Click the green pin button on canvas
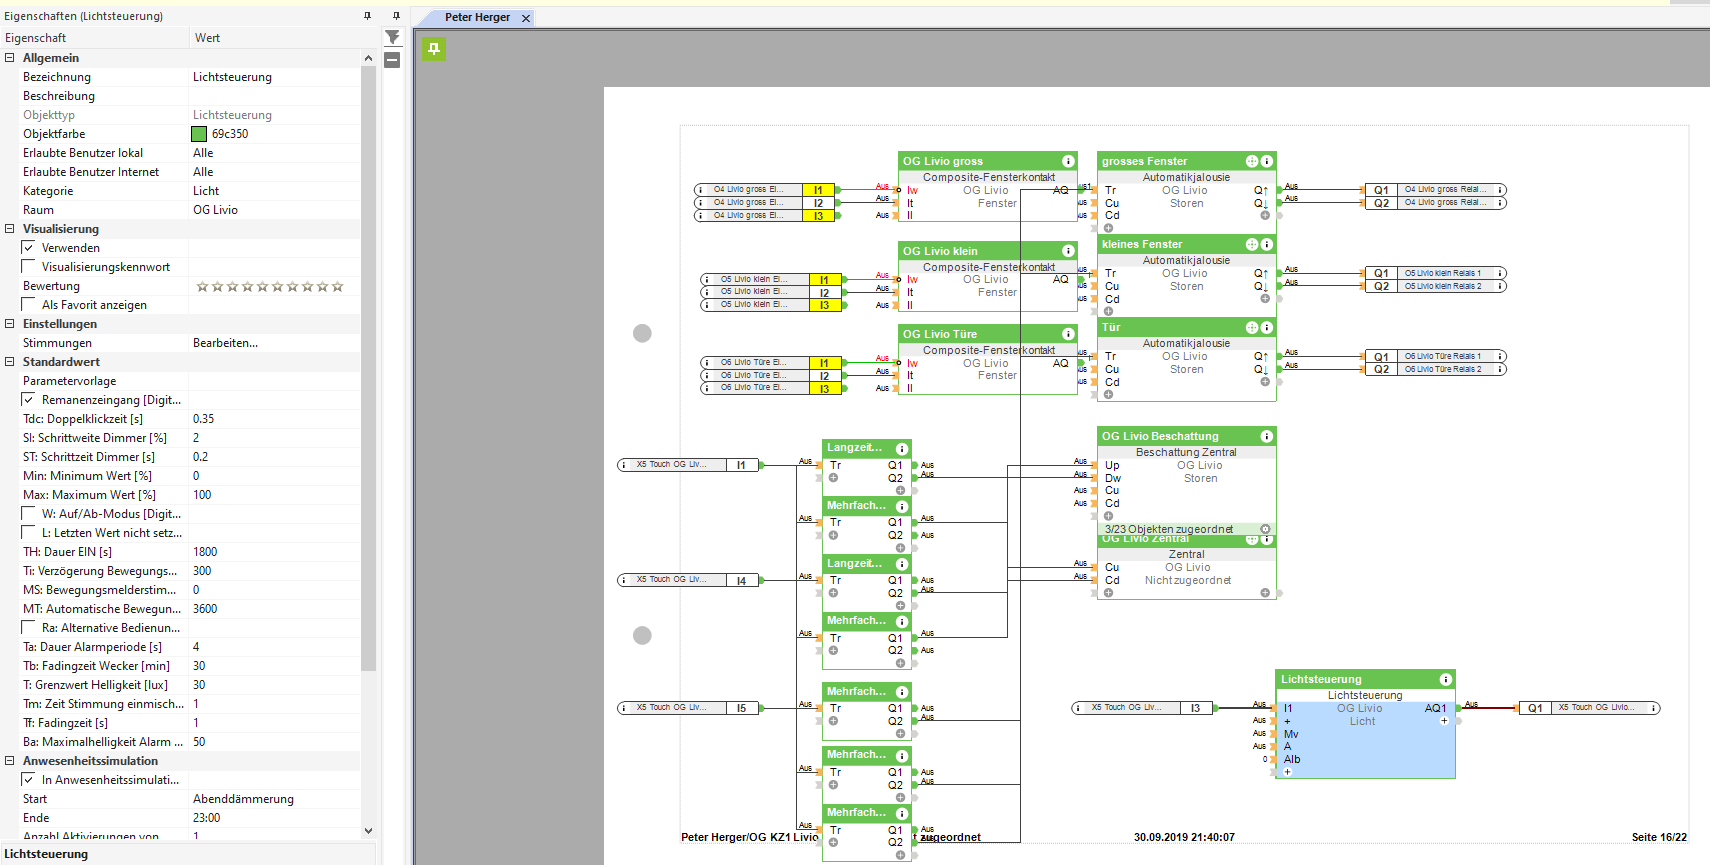1710x865 pixels. click(433, 49)
